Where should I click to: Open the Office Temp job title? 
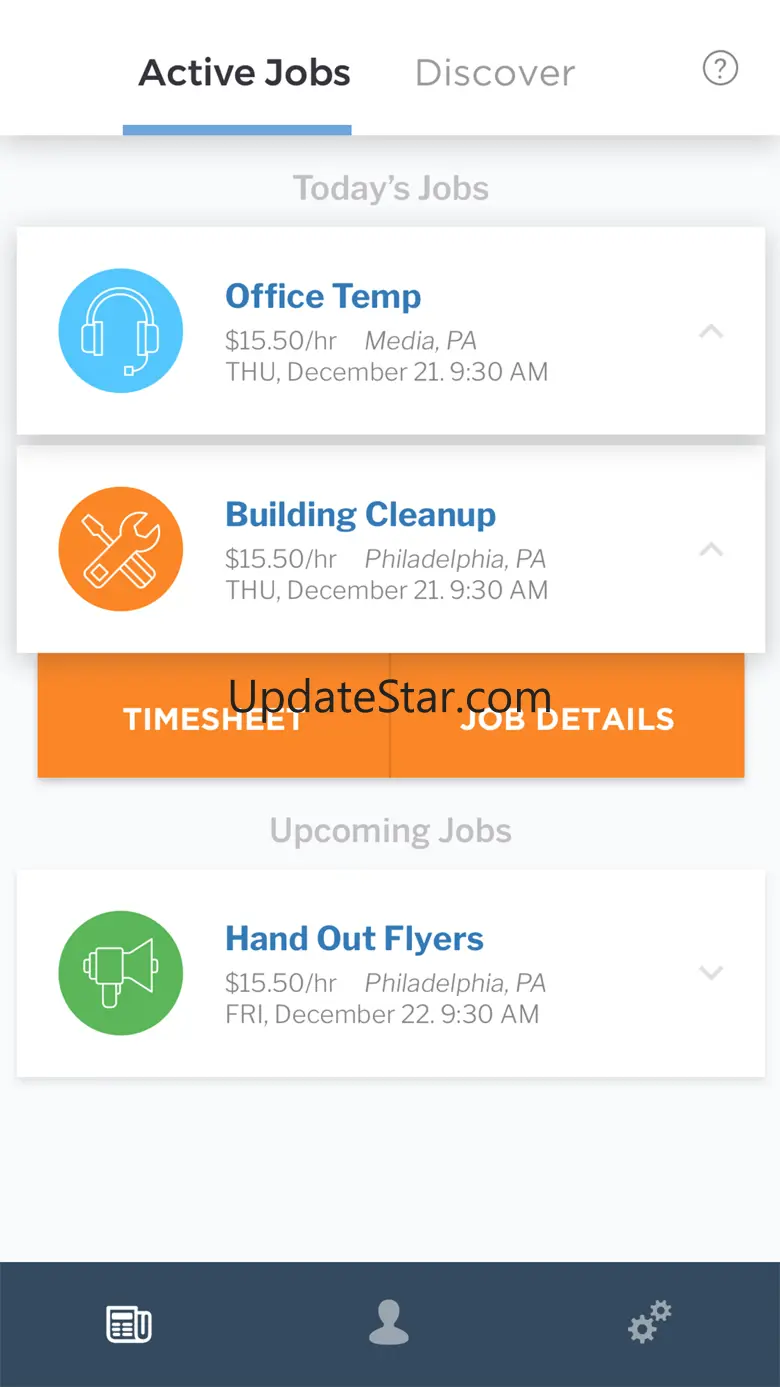(x=323, y=296)
